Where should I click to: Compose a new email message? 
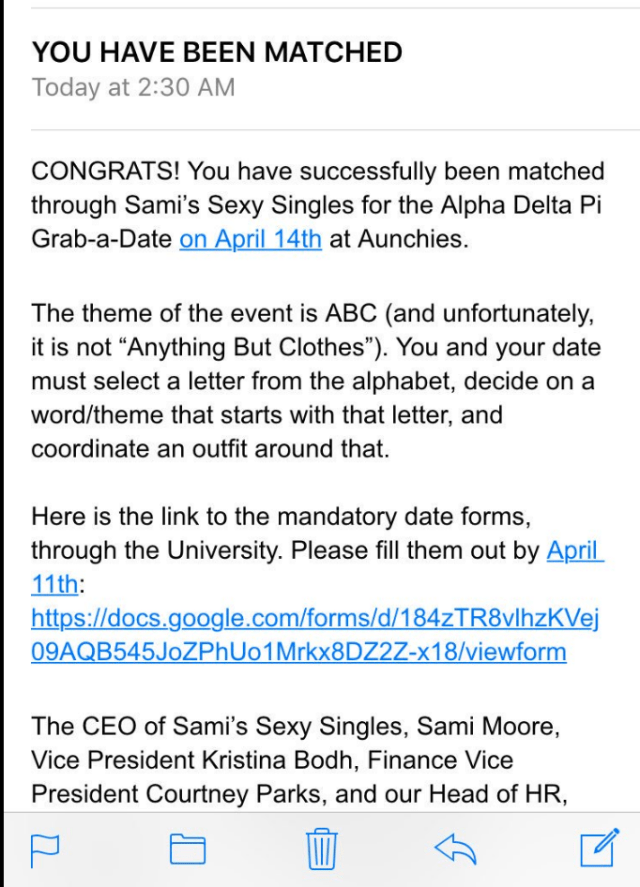point(599,848)
